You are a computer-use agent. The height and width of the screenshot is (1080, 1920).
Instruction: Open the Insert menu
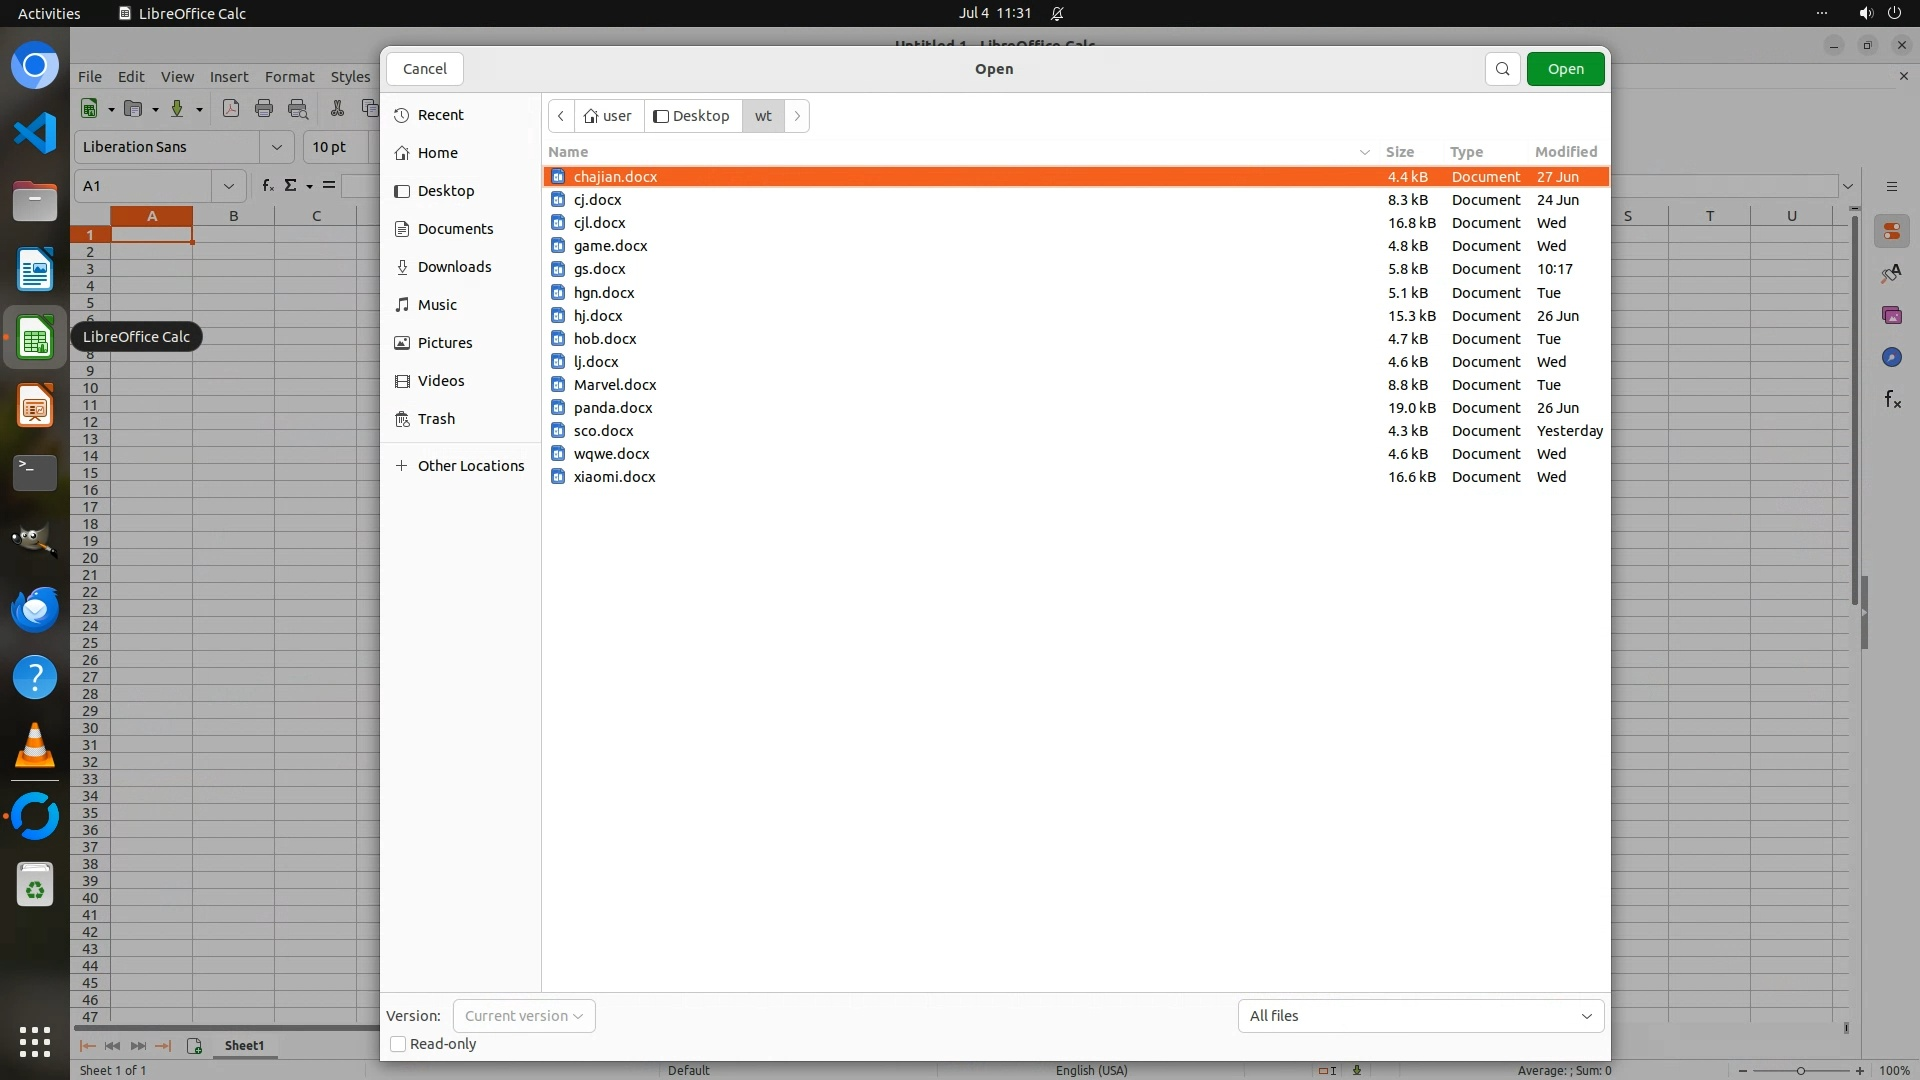click(x=228, y=77)
